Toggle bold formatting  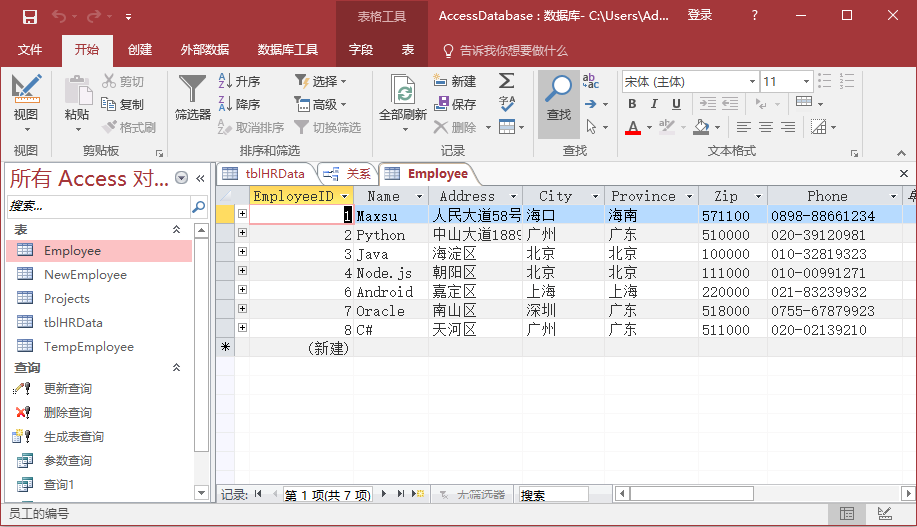632,104
